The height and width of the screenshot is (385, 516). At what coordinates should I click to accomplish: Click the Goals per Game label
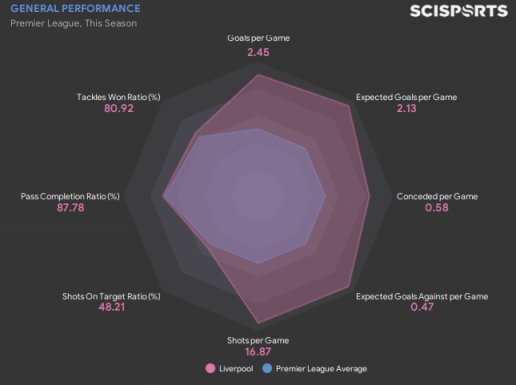point(258,38)
